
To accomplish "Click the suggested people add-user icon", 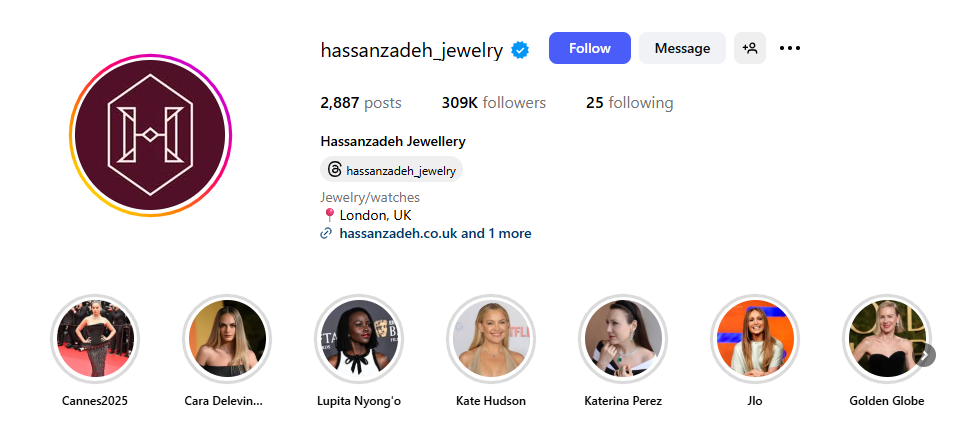I will pyautogui.click(x=750, y=48).
